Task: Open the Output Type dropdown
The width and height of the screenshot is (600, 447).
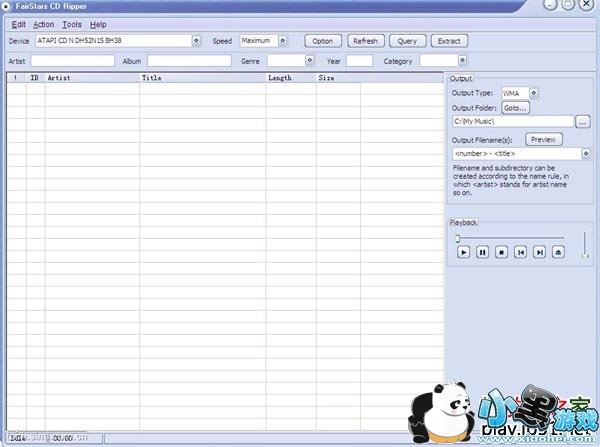Action: 533,93
